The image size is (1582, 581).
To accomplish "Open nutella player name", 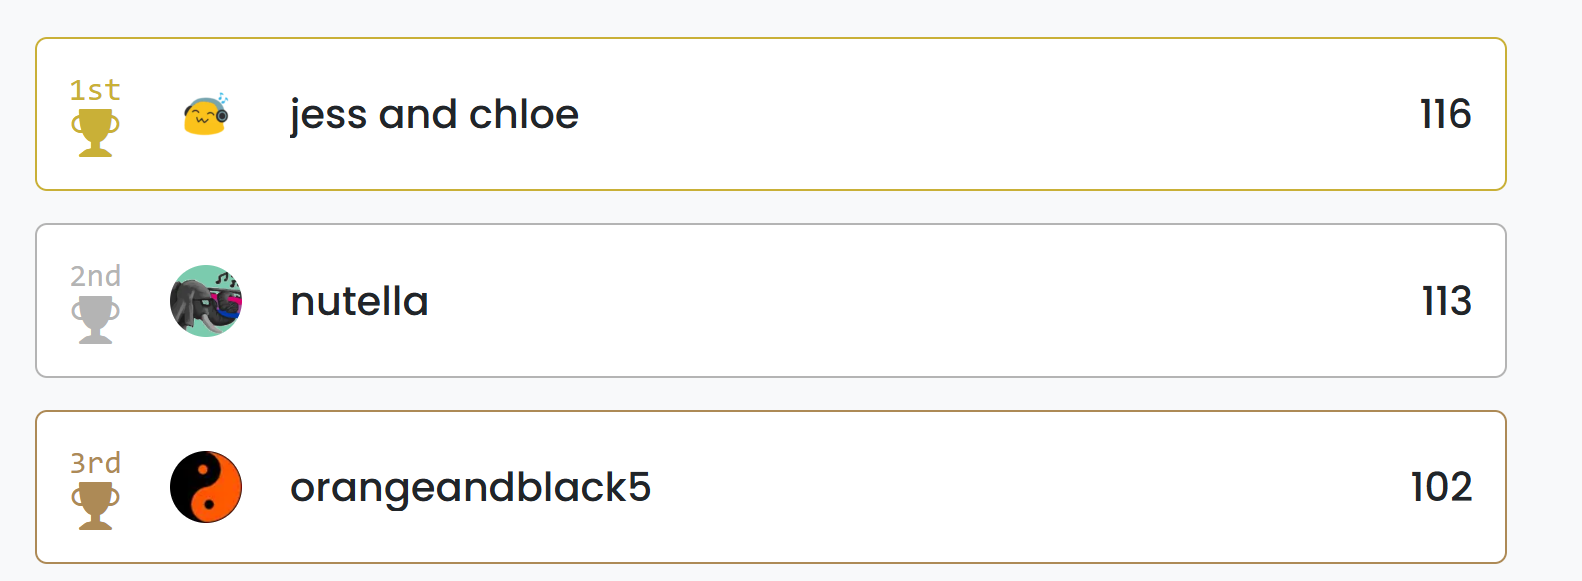I will point(360,301).
